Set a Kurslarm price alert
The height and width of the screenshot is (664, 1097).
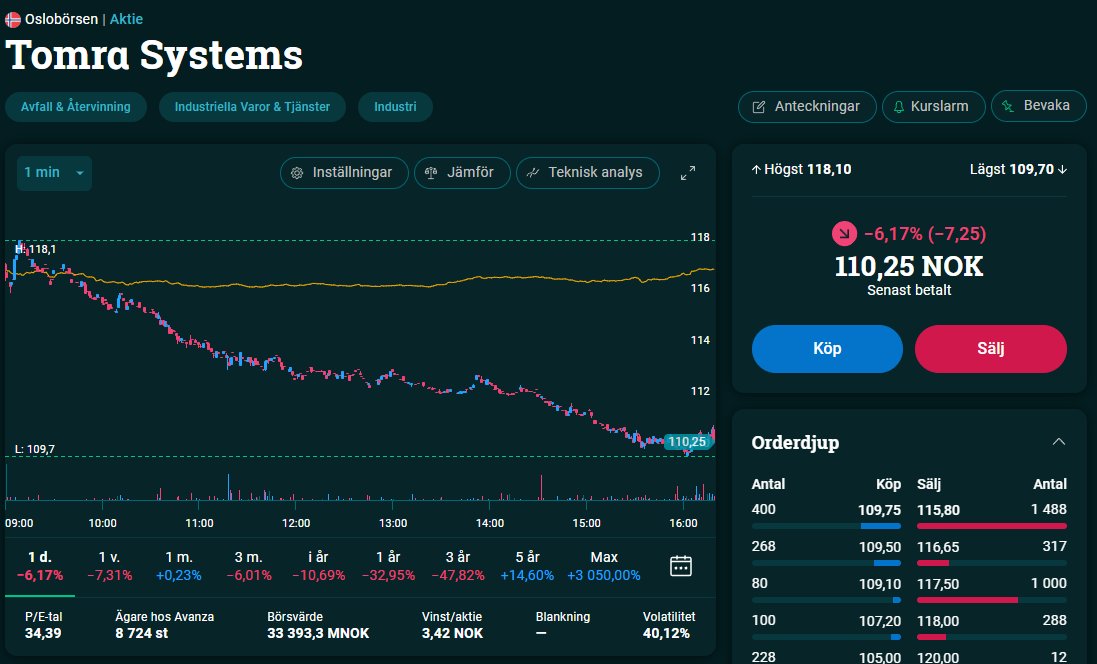click(933, 106)
